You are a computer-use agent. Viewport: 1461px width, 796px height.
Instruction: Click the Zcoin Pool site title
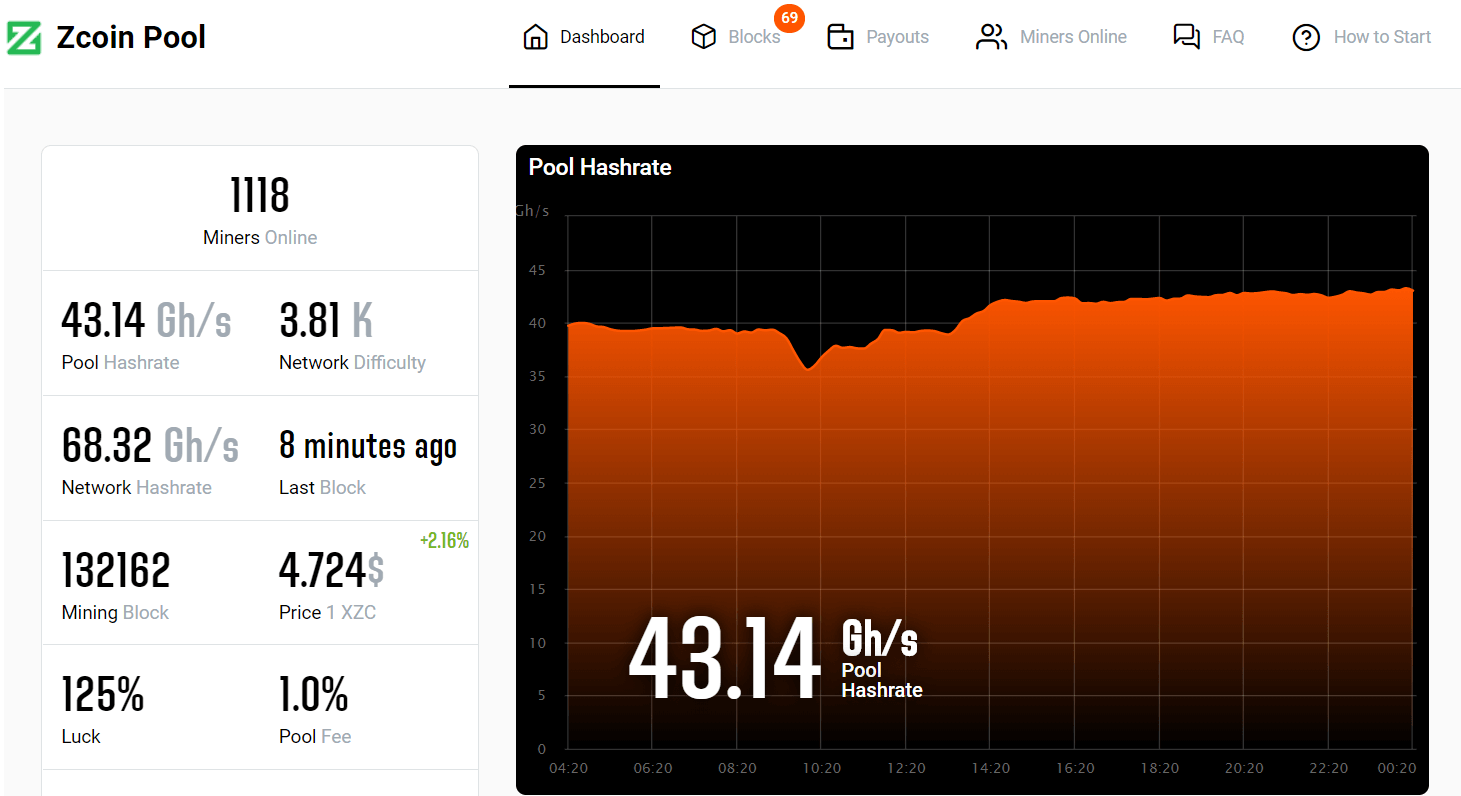(x=131, y=38)
